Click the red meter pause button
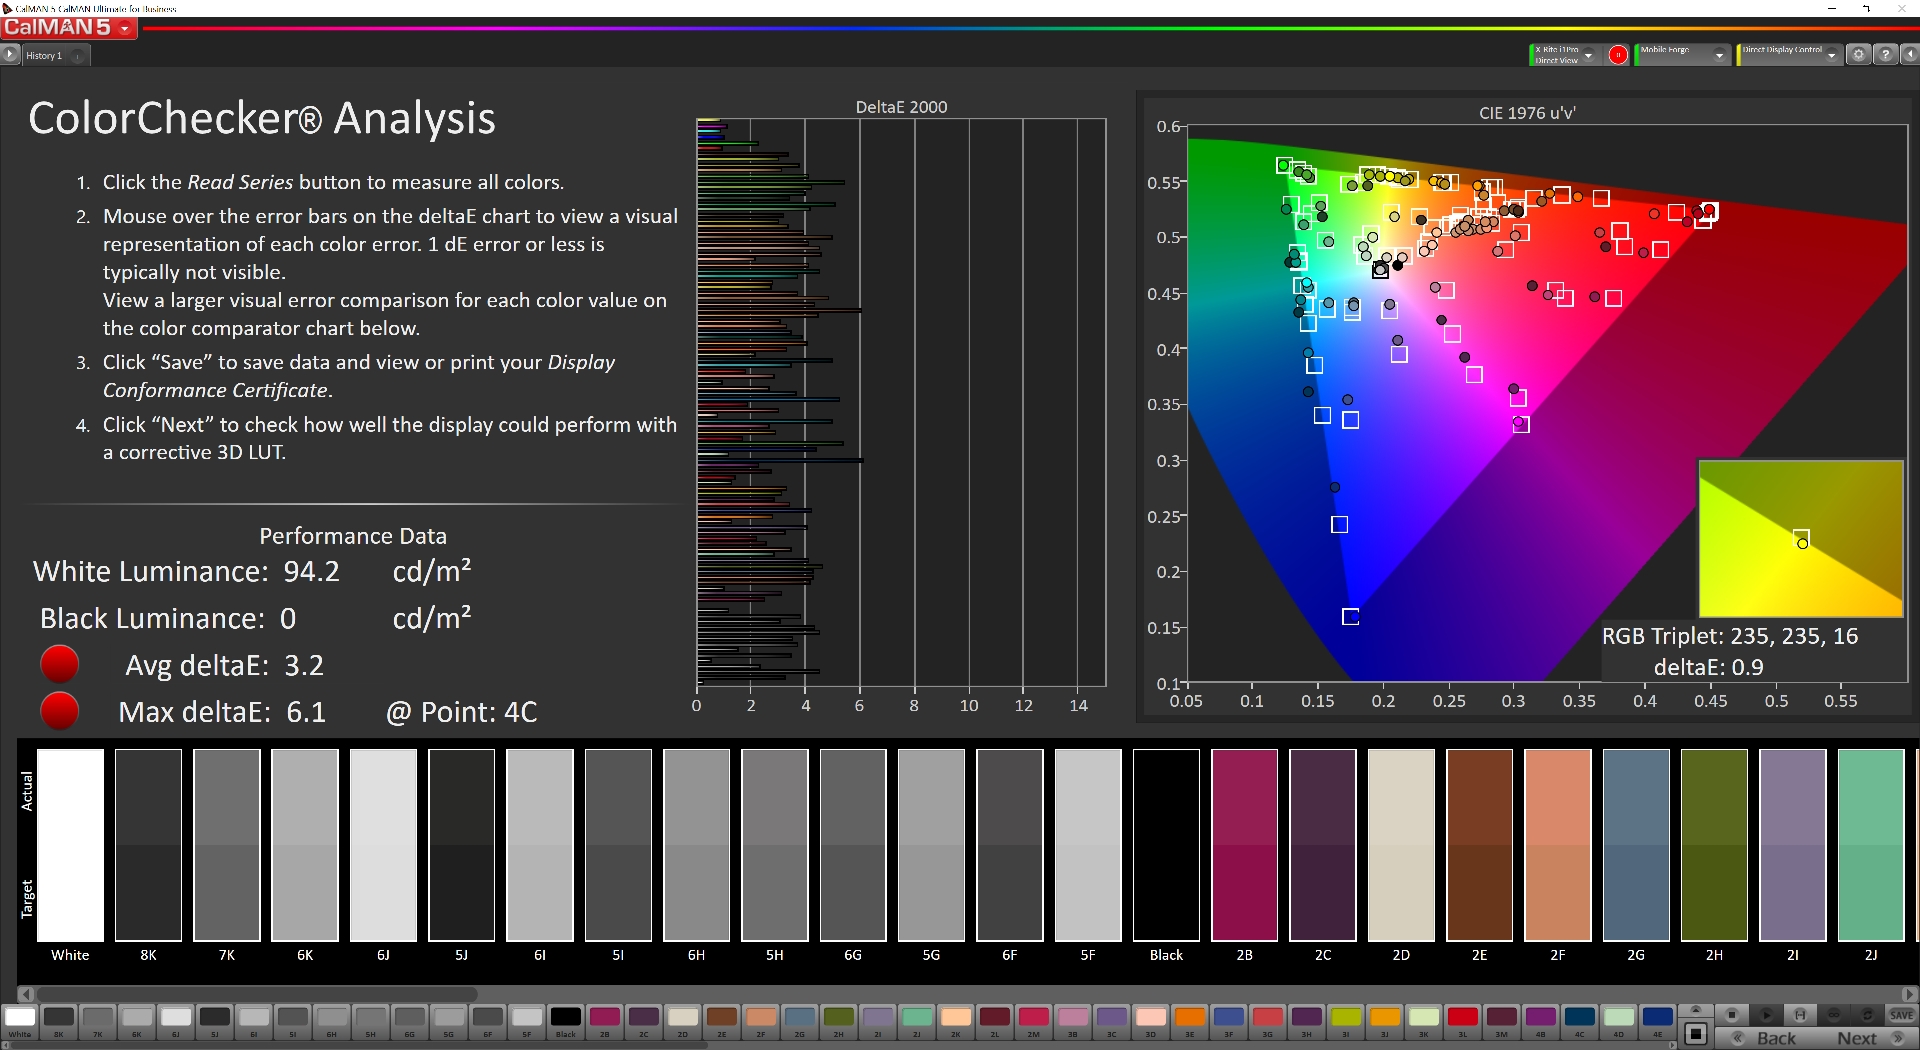Viewport: 1920px width, 1050px height. click(x=1617, y=55)
